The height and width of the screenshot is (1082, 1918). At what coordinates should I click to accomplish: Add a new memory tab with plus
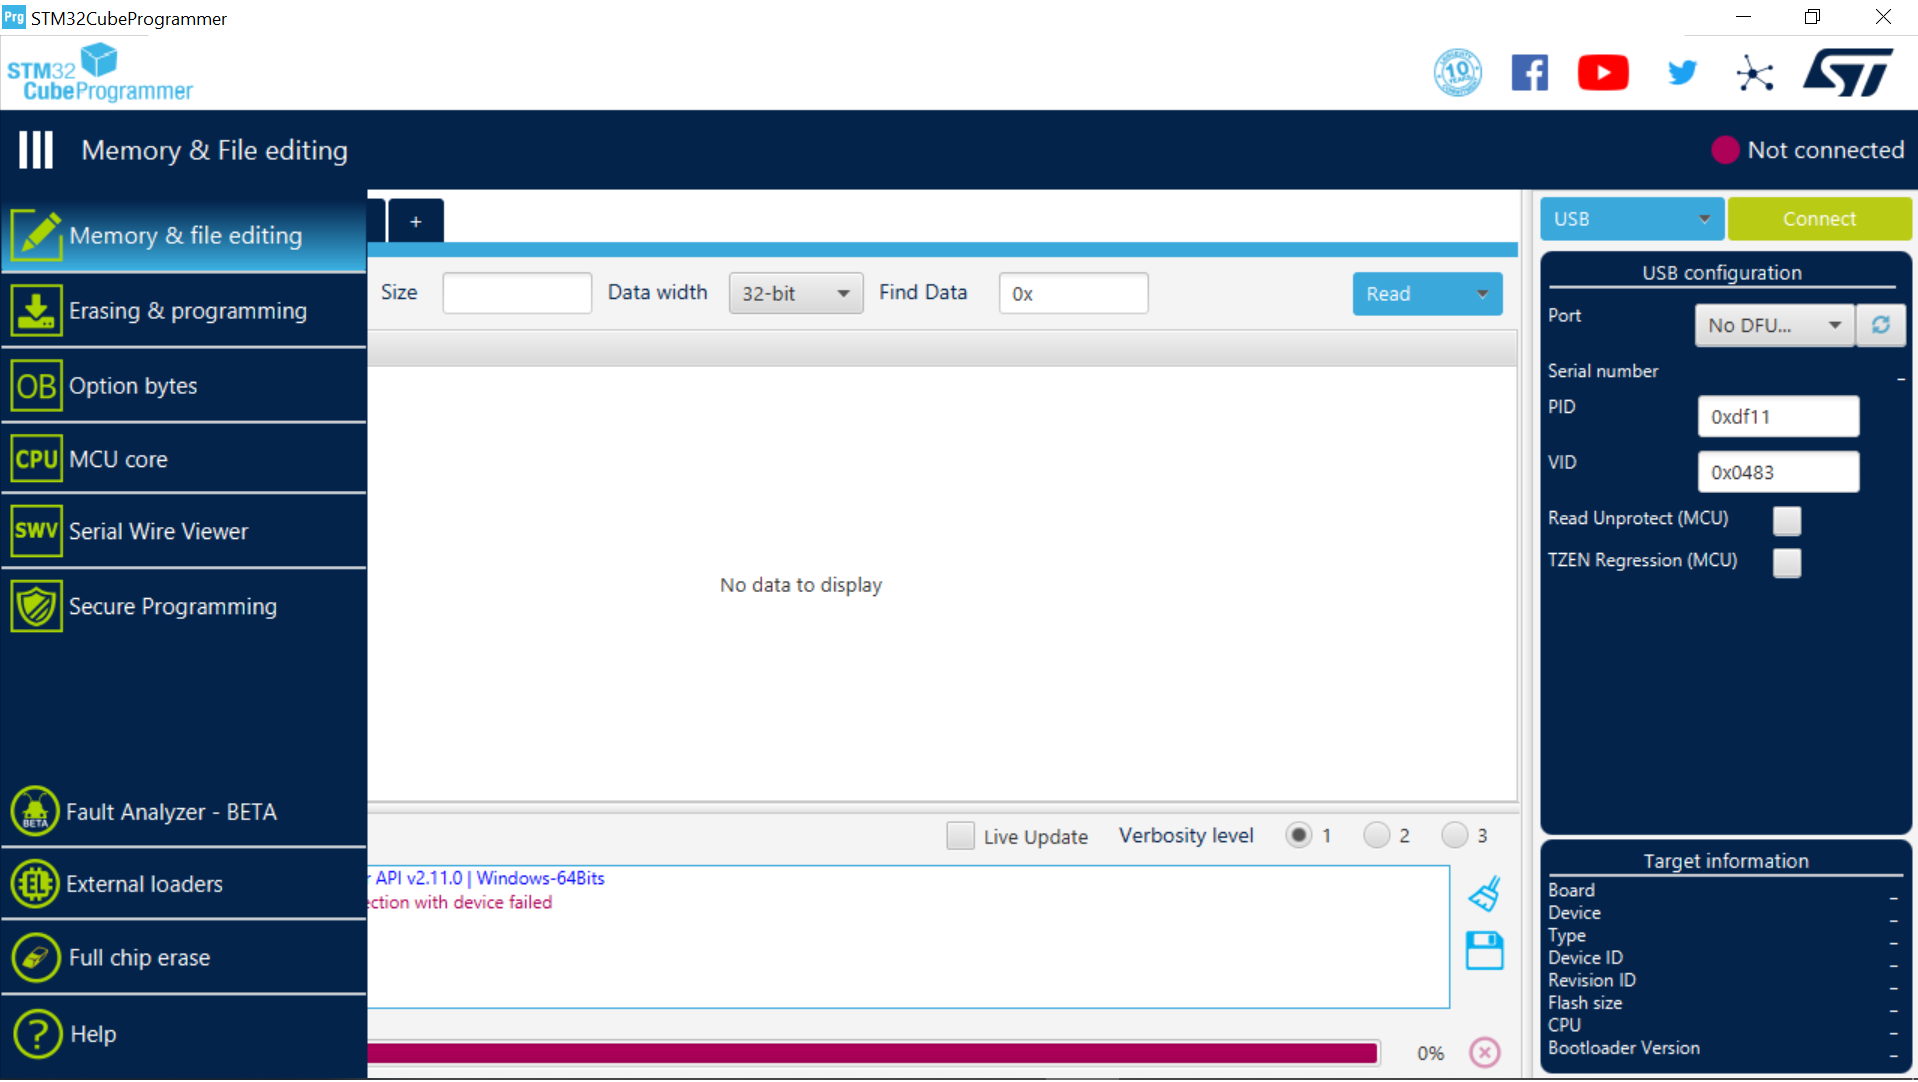click(416, 221)
